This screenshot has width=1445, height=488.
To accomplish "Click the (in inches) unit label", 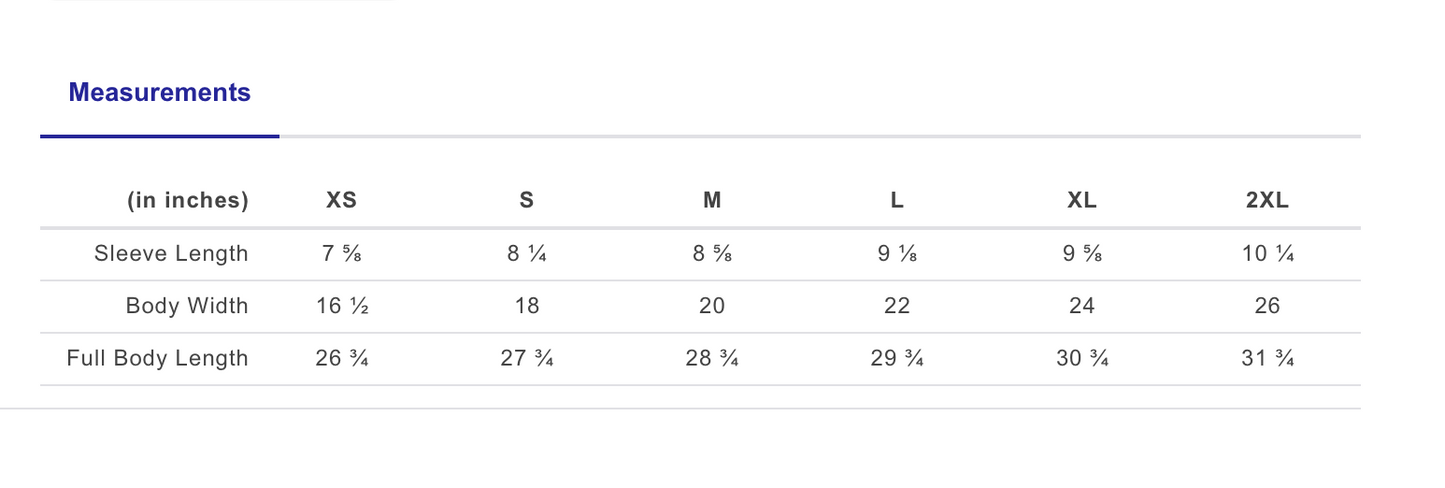I will (187, 201).
